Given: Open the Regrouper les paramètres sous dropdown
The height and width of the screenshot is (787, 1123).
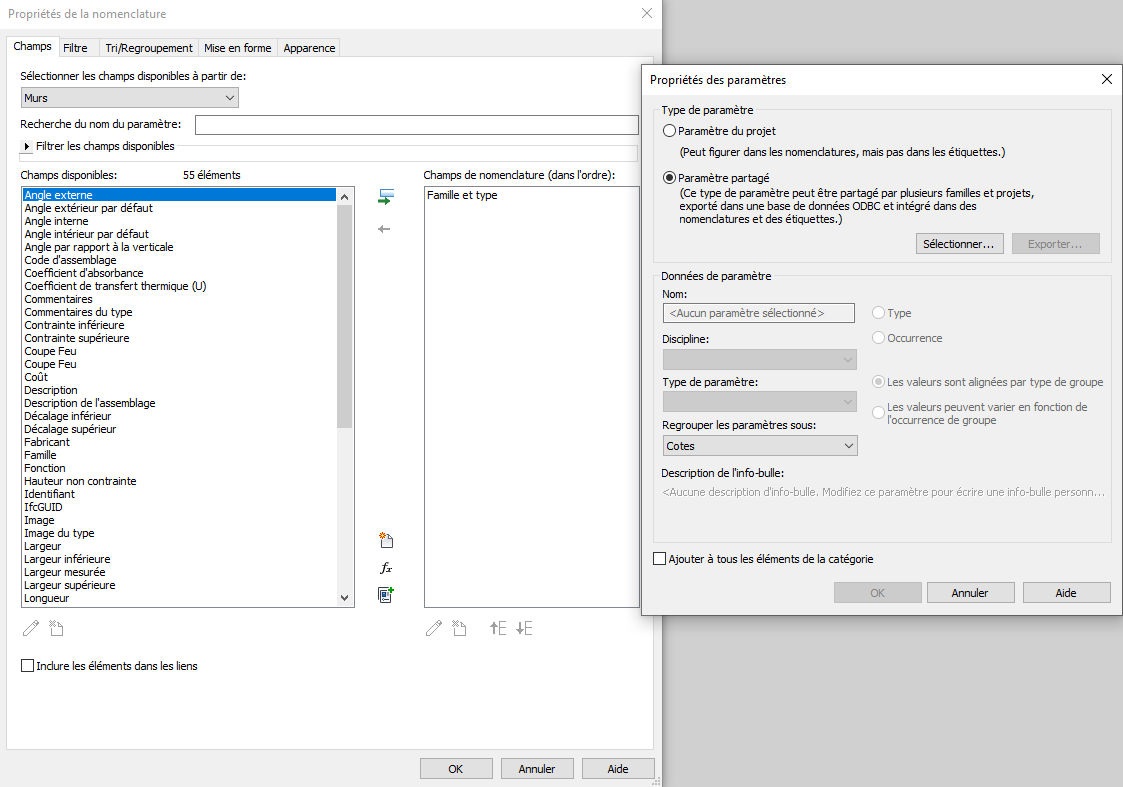Looking at the screenshot, I should [x=759, y=446].
